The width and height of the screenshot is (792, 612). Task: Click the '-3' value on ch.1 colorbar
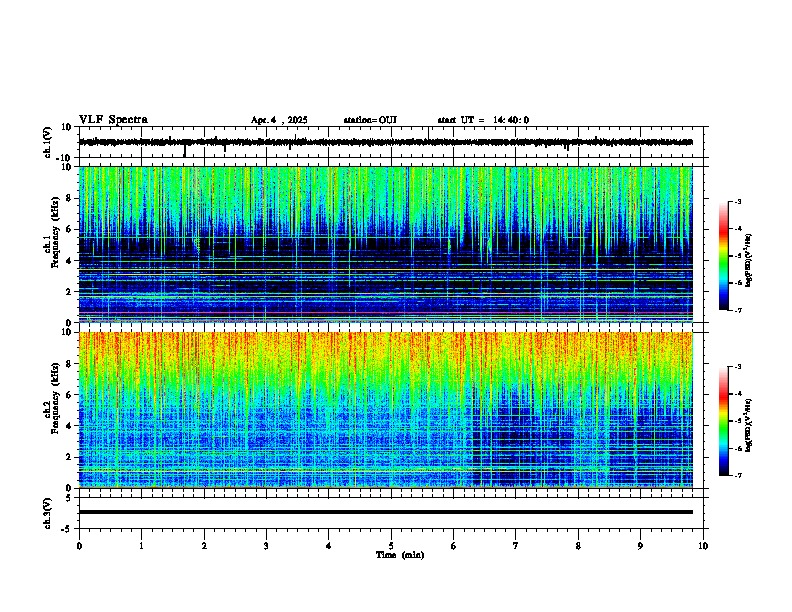click(x=738, y=201)
